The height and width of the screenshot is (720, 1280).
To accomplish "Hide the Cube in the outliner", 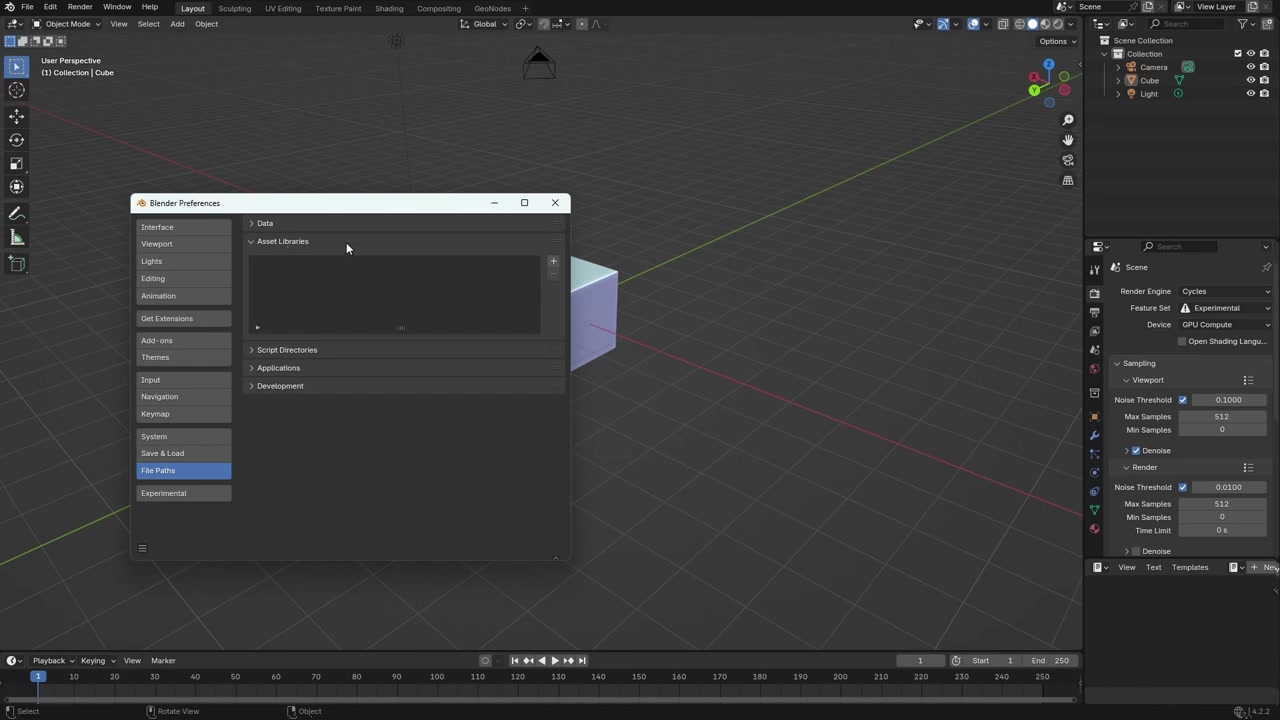I will (1250, 80).
